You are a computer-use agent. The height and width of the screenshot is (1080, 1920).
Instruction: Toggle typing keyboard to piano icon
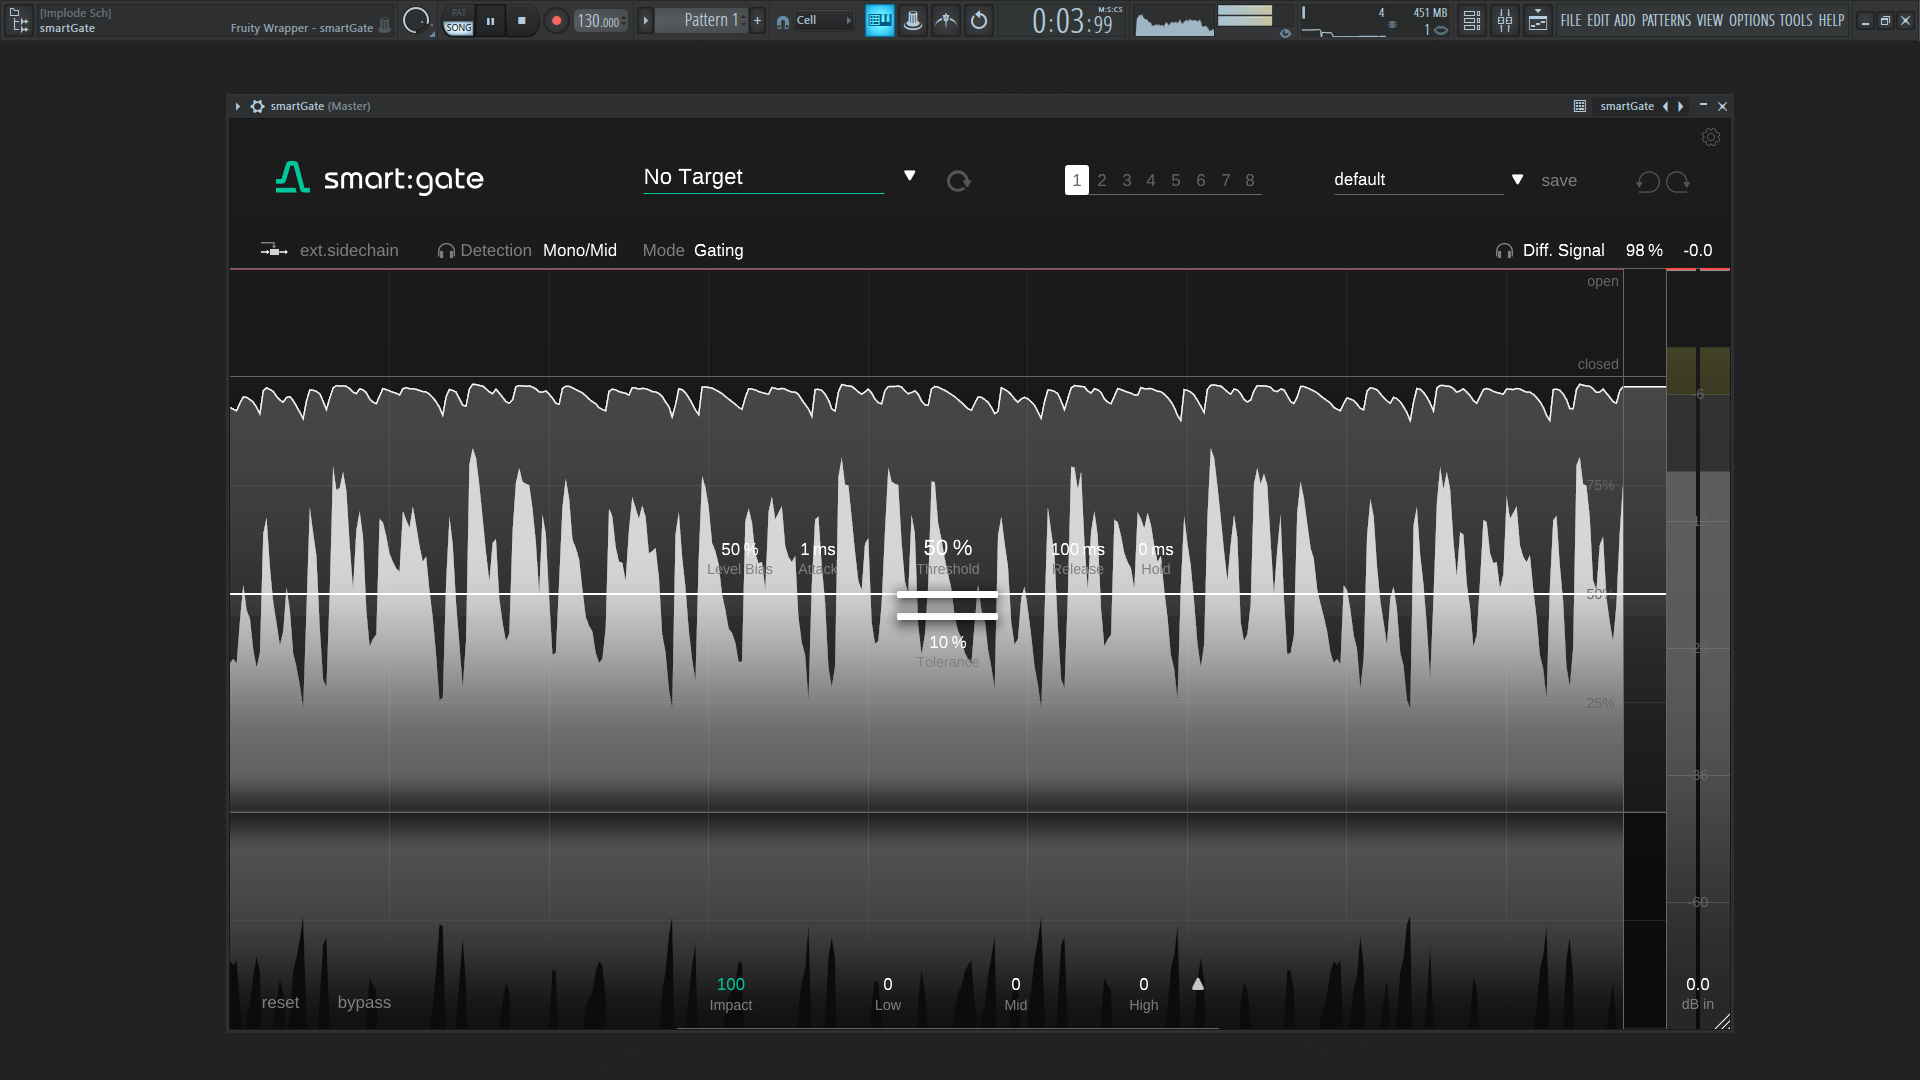(880, 20)
